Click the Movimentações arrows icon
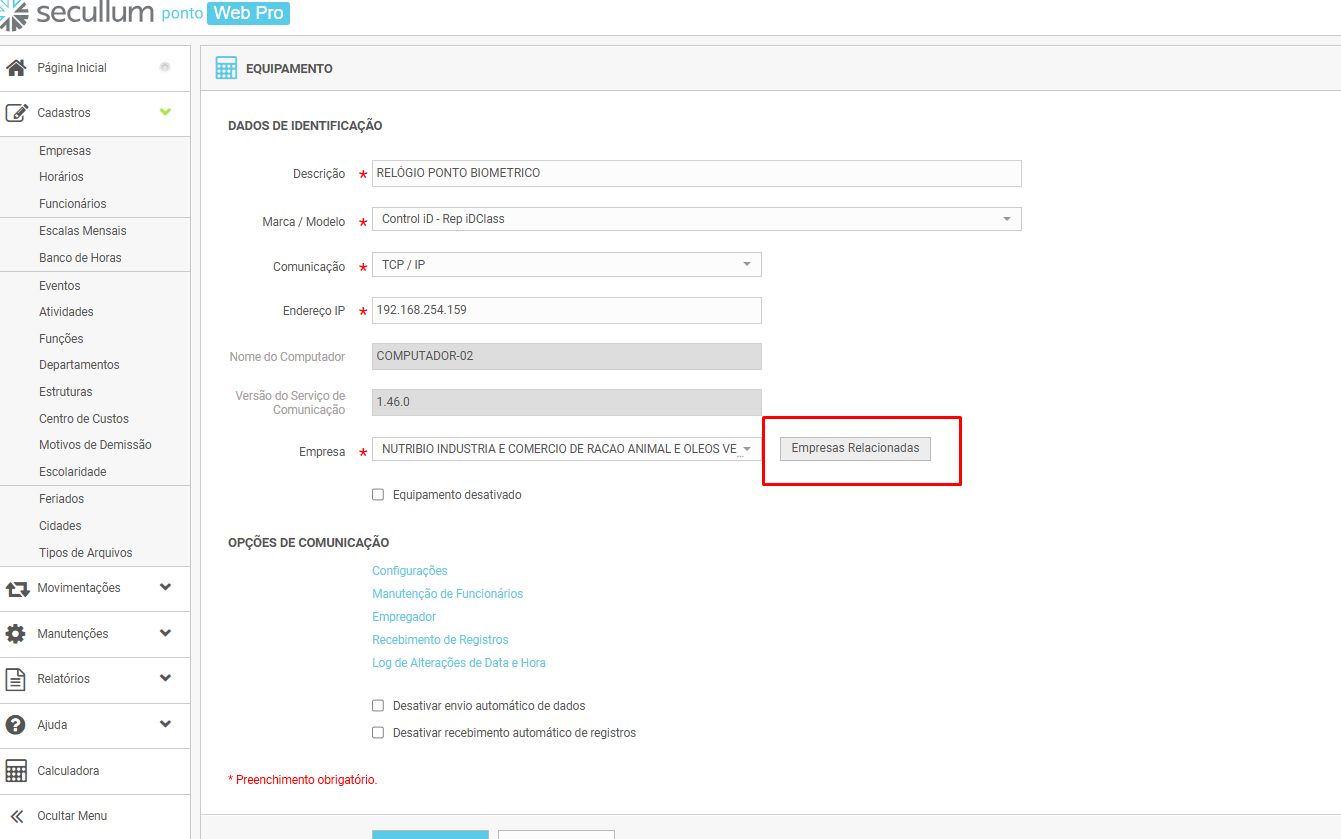This screenshot has height=839, width=1341. [16, 589]
